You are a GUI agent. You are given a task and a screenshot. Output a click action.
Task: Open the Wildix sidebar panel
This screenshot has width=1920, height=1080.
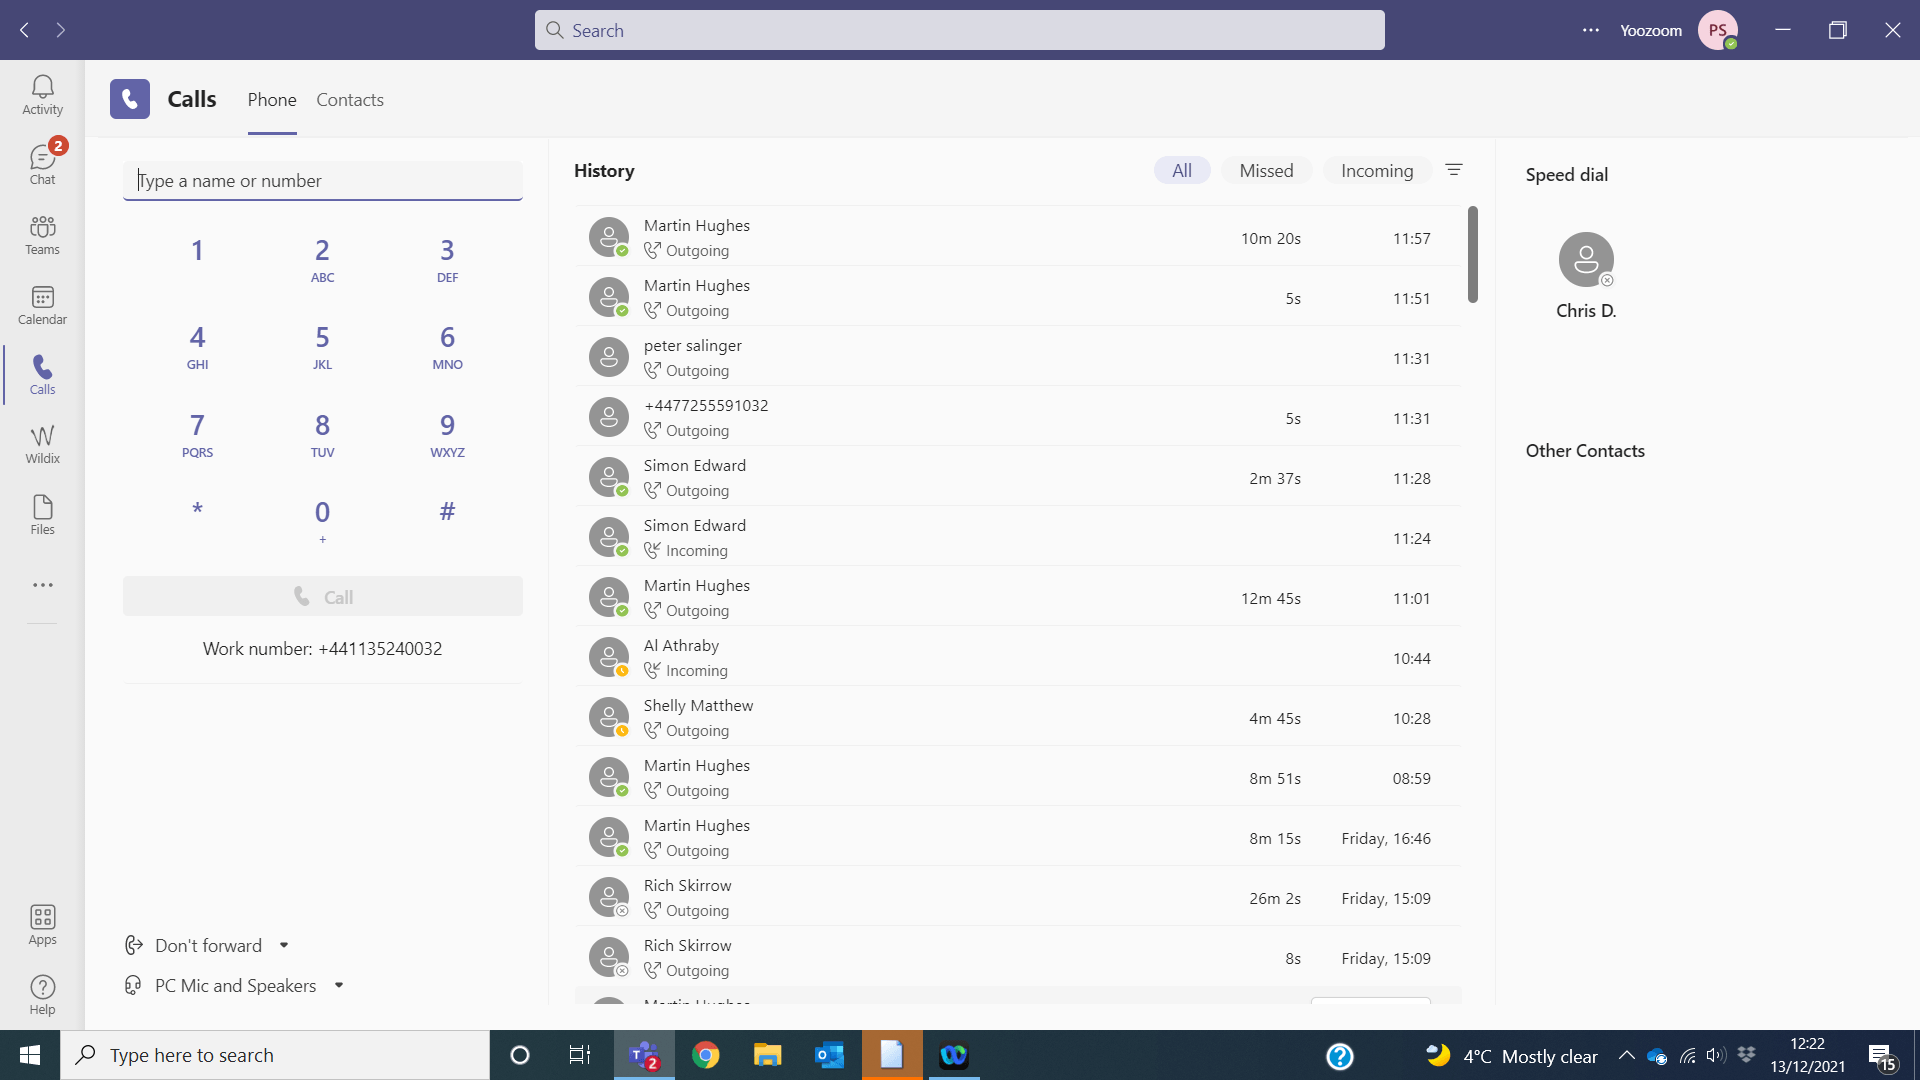pos(42,443)
